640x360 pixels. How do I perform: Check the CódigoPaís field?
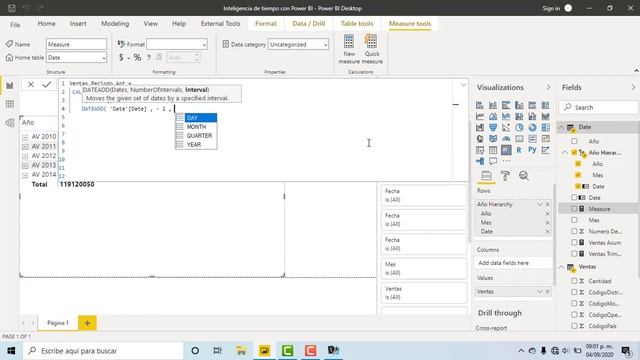[x=574, y=326]
